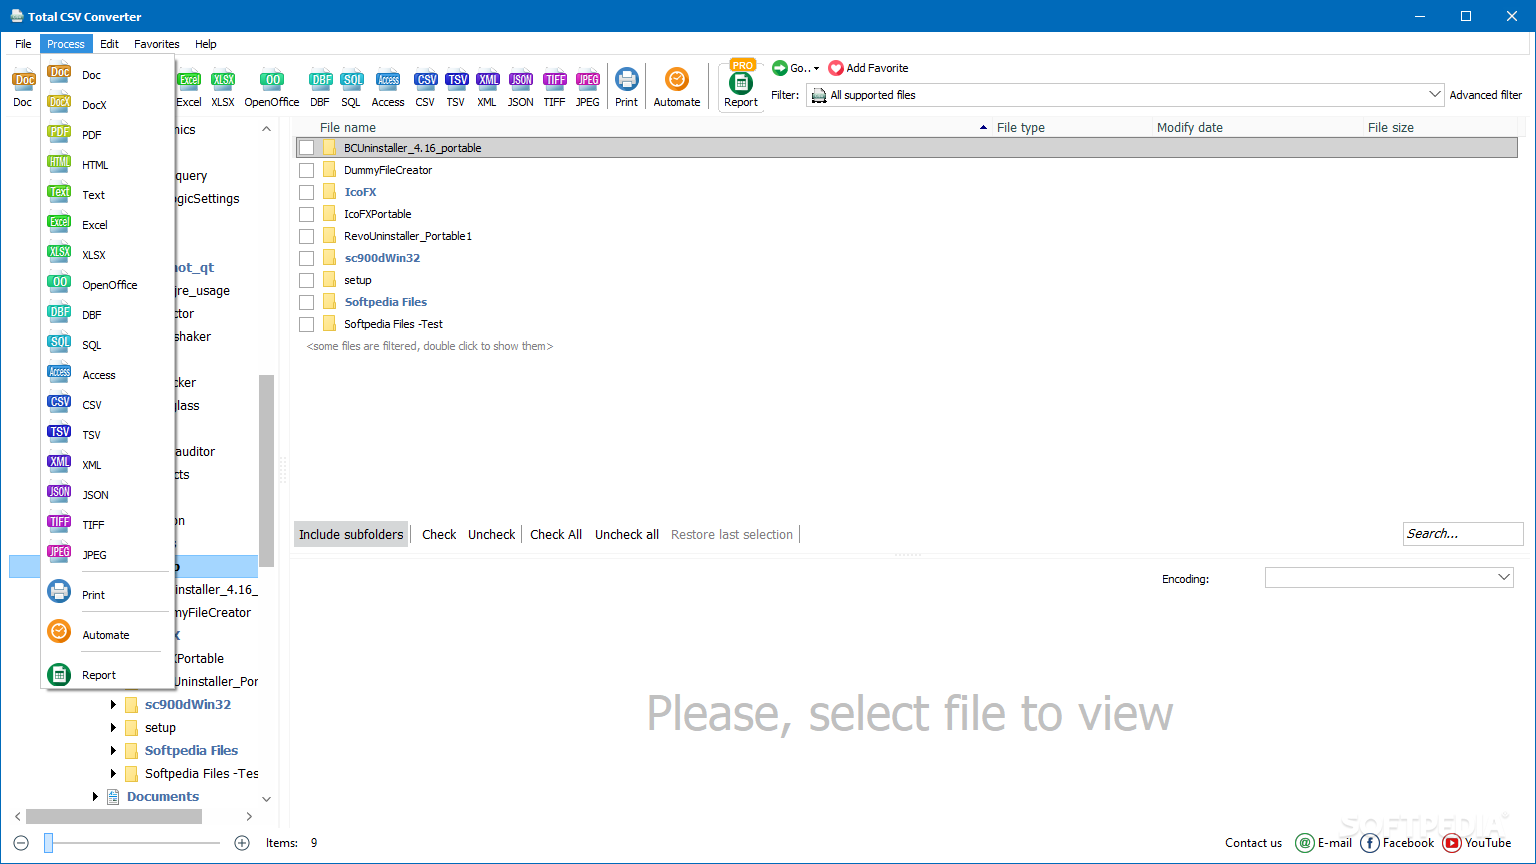Tick the DummyFileCreator checkbox

[307, 170]
